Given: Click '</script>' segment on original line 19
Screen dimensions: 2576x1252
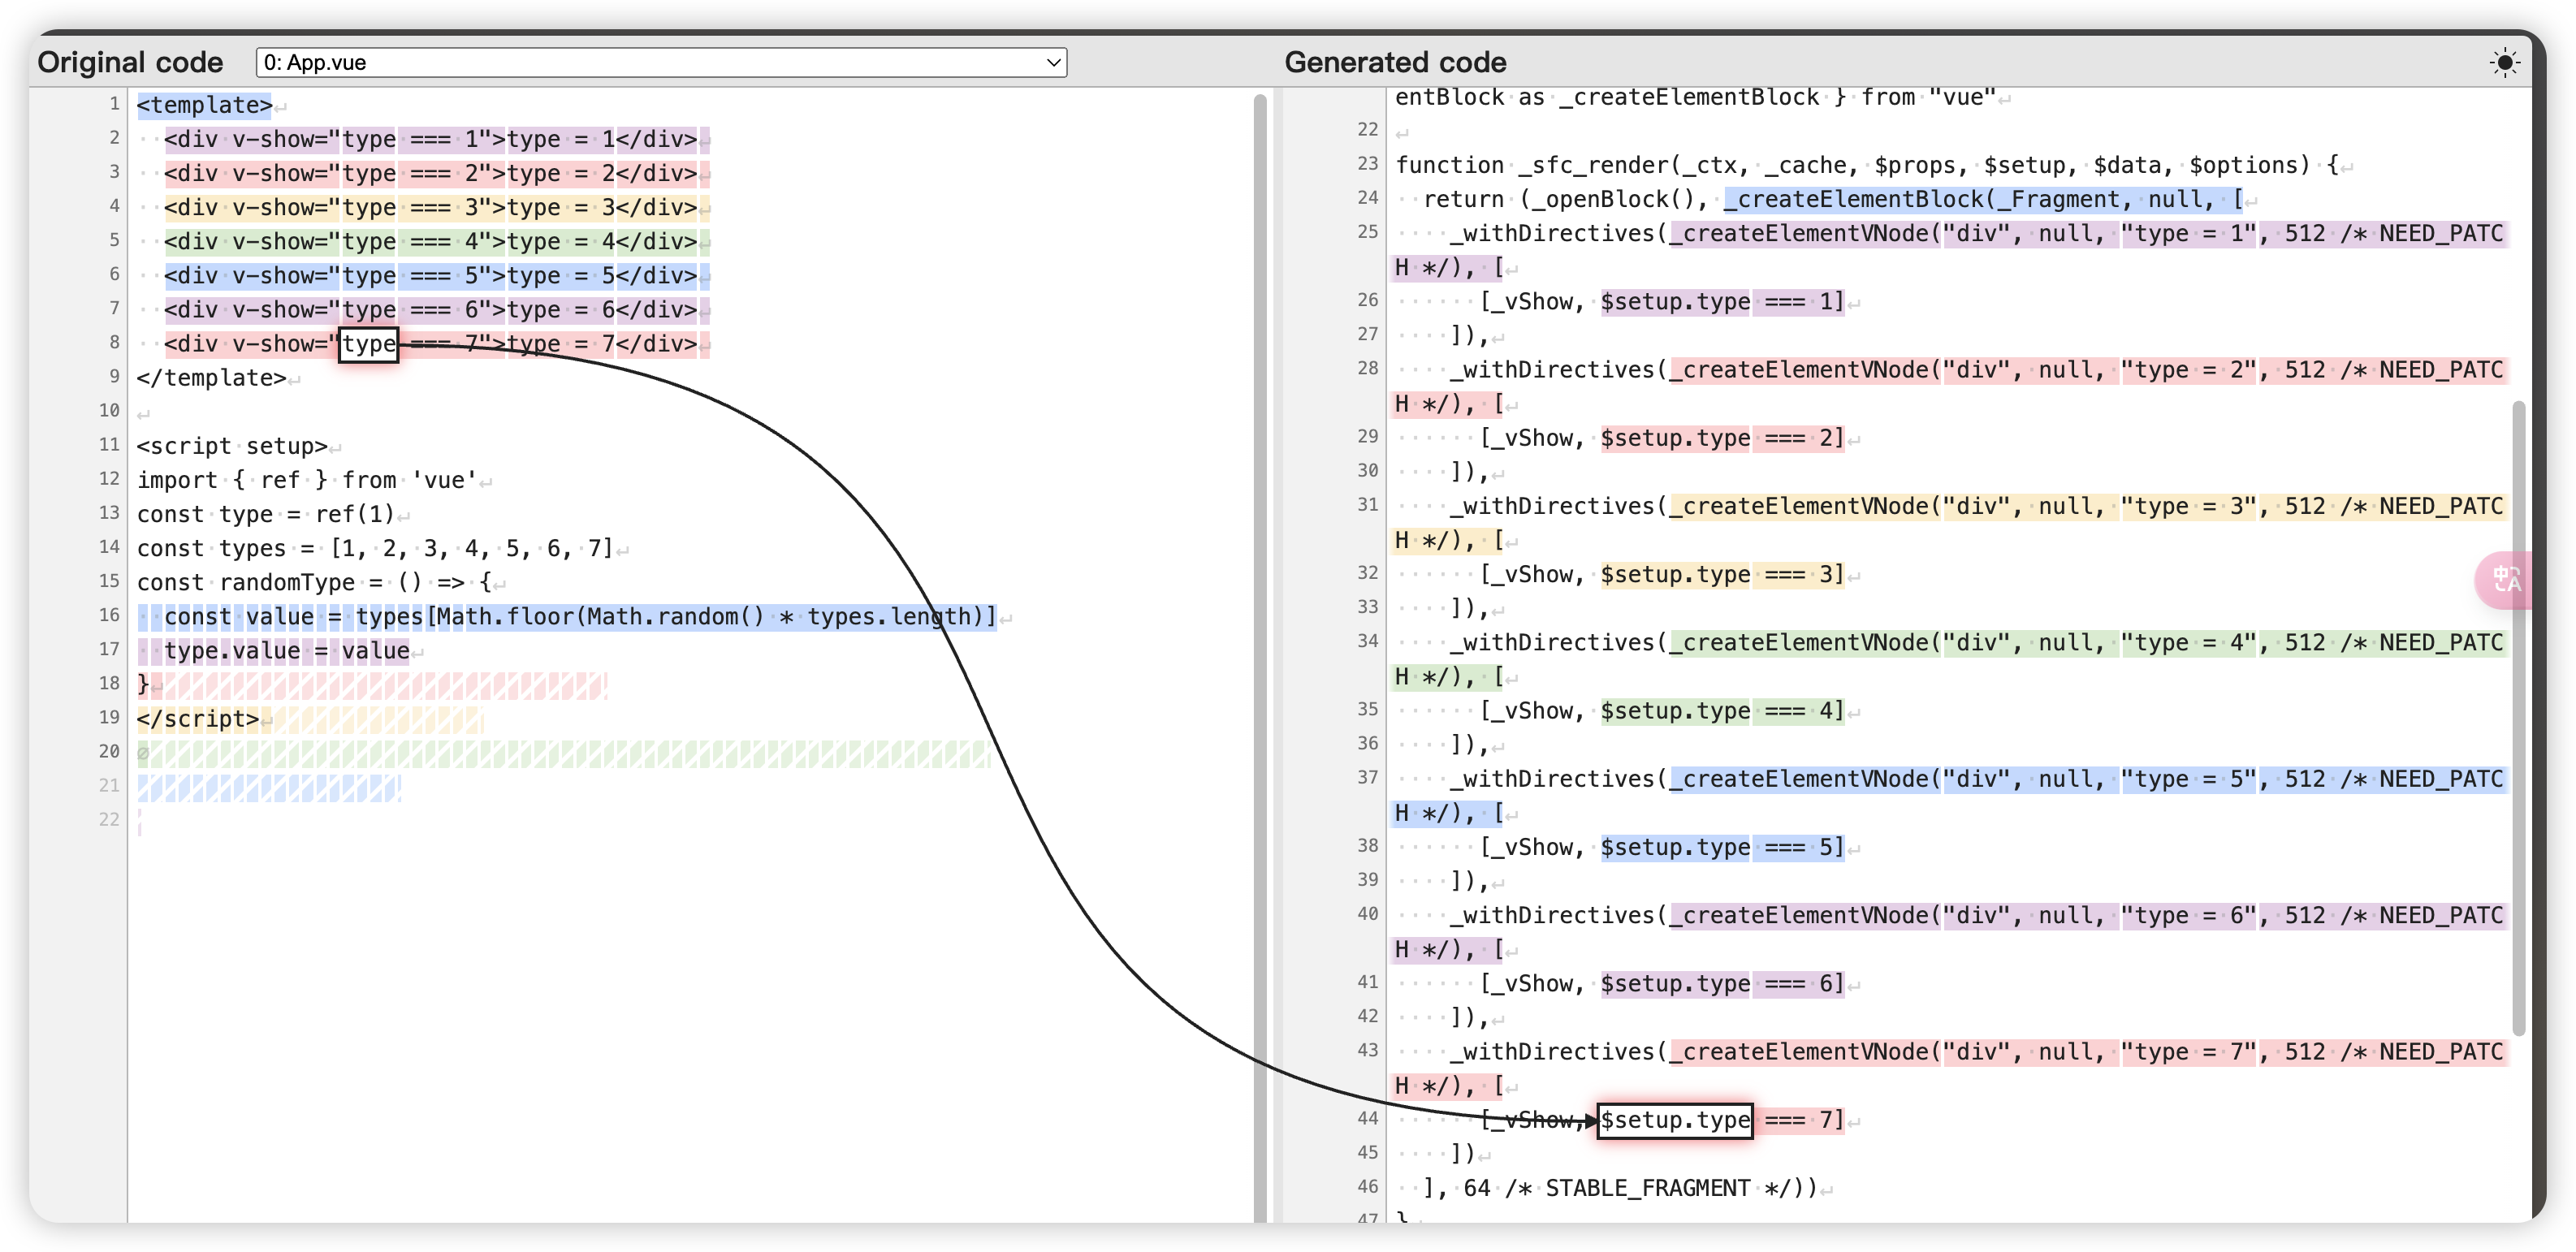Looking at the screenshot, I should [x=198, y=719].
